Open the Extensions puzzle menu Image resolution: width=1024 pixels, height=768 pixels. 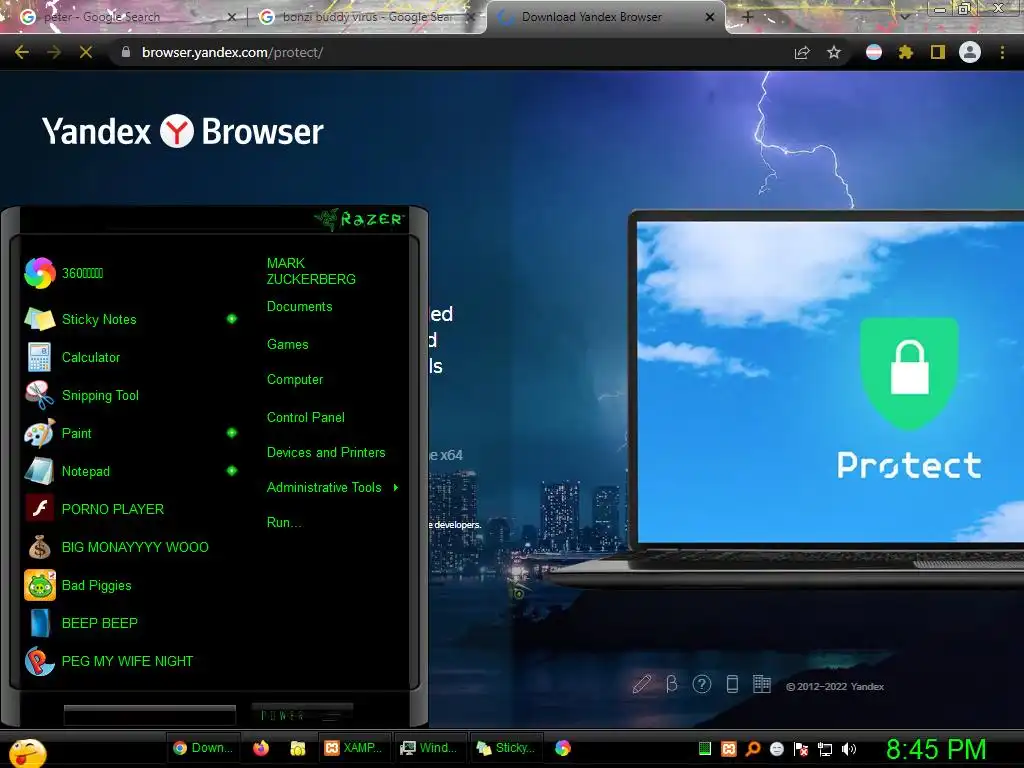pos(906,52)
